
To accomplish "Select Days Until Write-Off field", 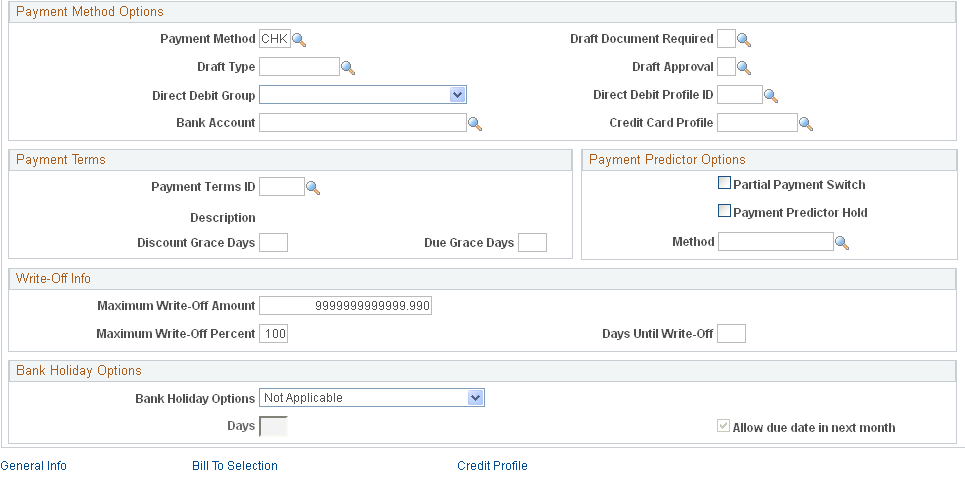I will (x=732, y=334).
